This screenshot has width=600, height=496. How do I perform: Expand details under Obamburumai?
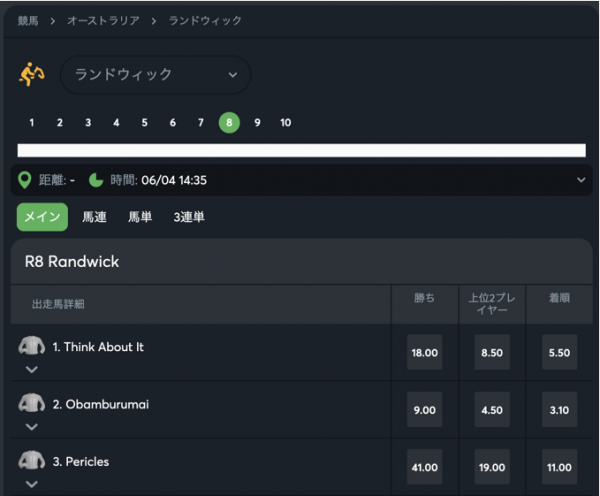click(32, 427)
